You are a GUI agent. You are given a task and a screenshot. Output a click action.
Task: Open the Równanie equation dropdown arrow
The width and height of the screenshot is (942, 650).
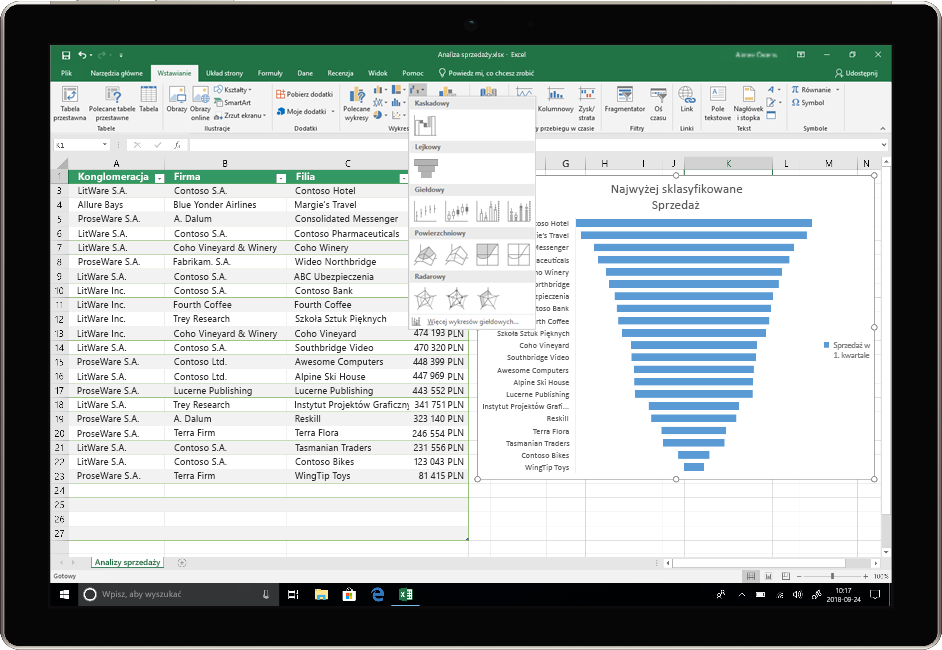837,90
